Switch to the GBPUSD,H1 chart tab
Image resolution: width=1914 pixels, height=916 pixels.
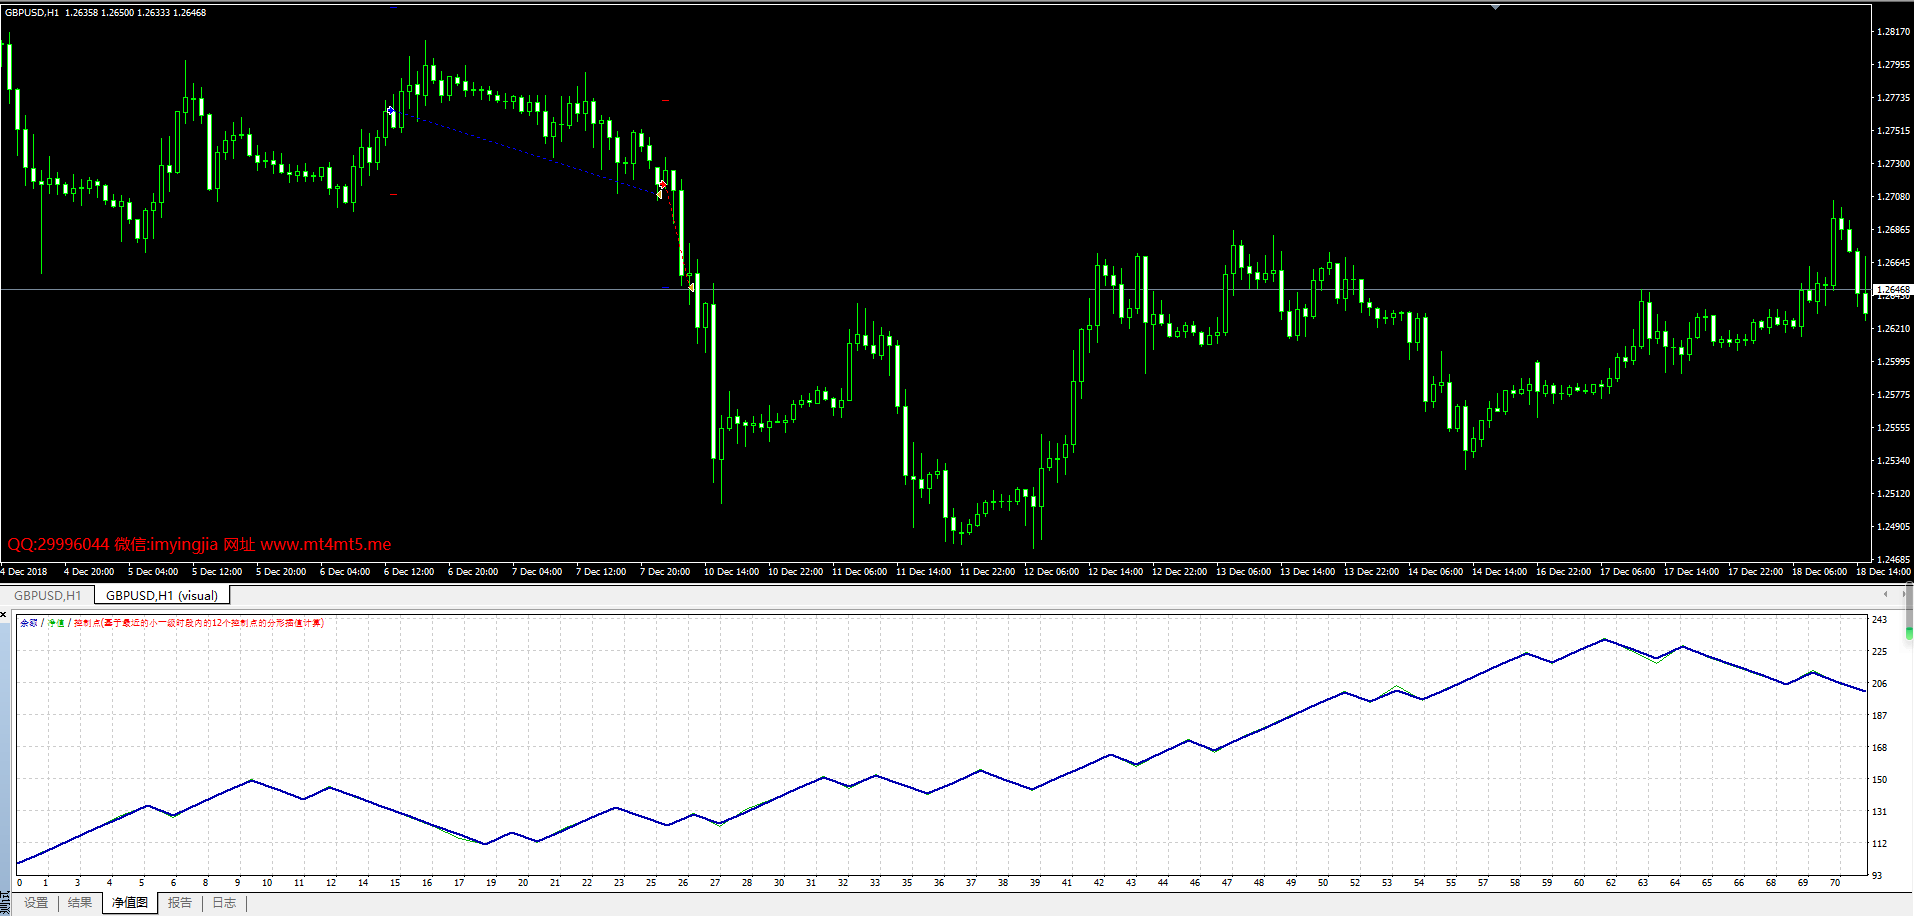[x=47, y=596]
